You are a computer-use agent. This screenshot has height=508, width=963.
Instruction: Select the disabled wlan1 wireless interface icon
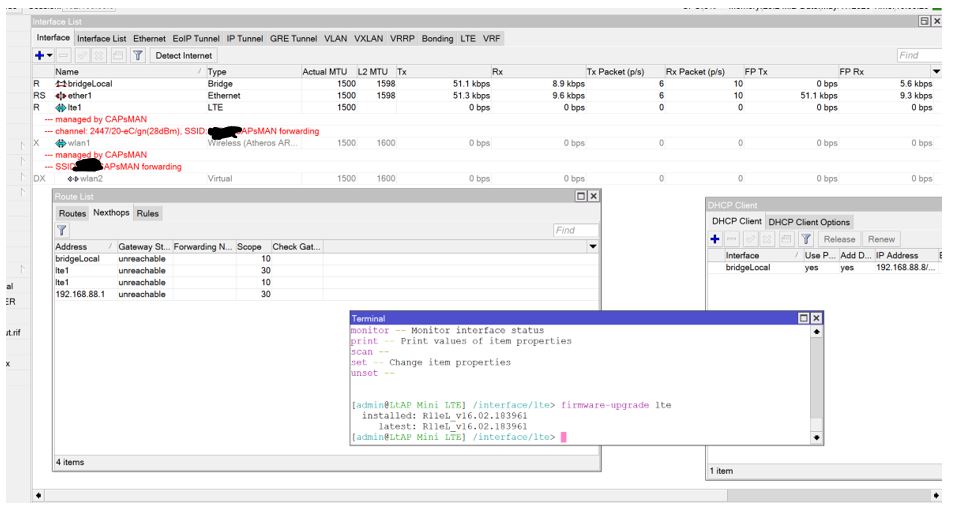(x=61, y=143)
